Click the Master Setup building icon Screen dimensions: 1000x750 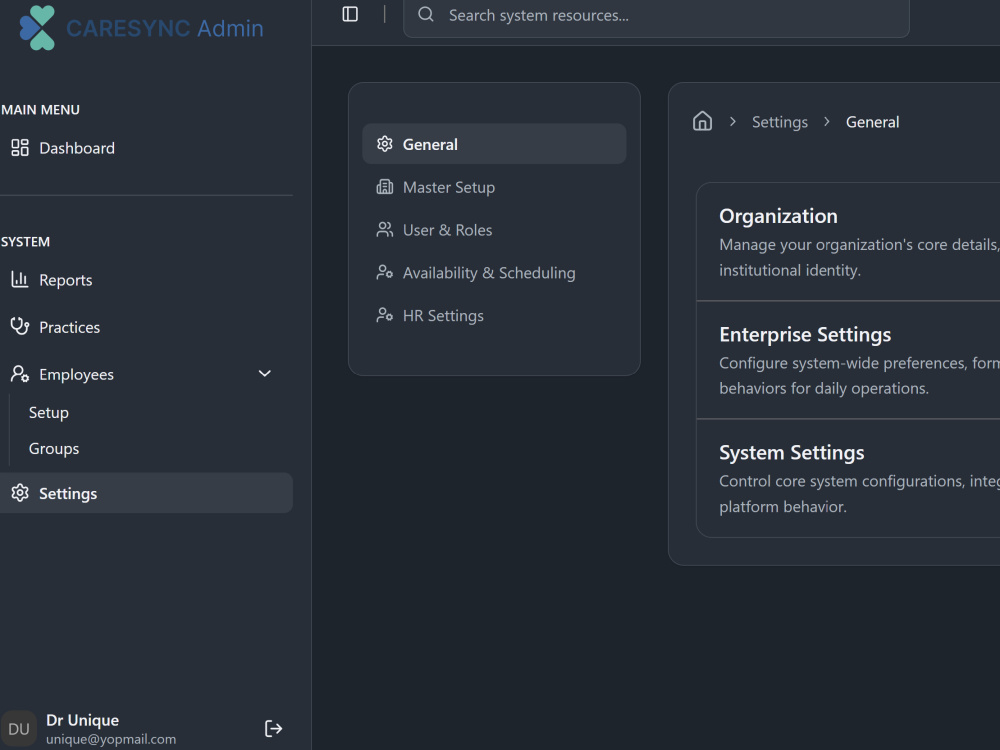[x=385, y=187]
